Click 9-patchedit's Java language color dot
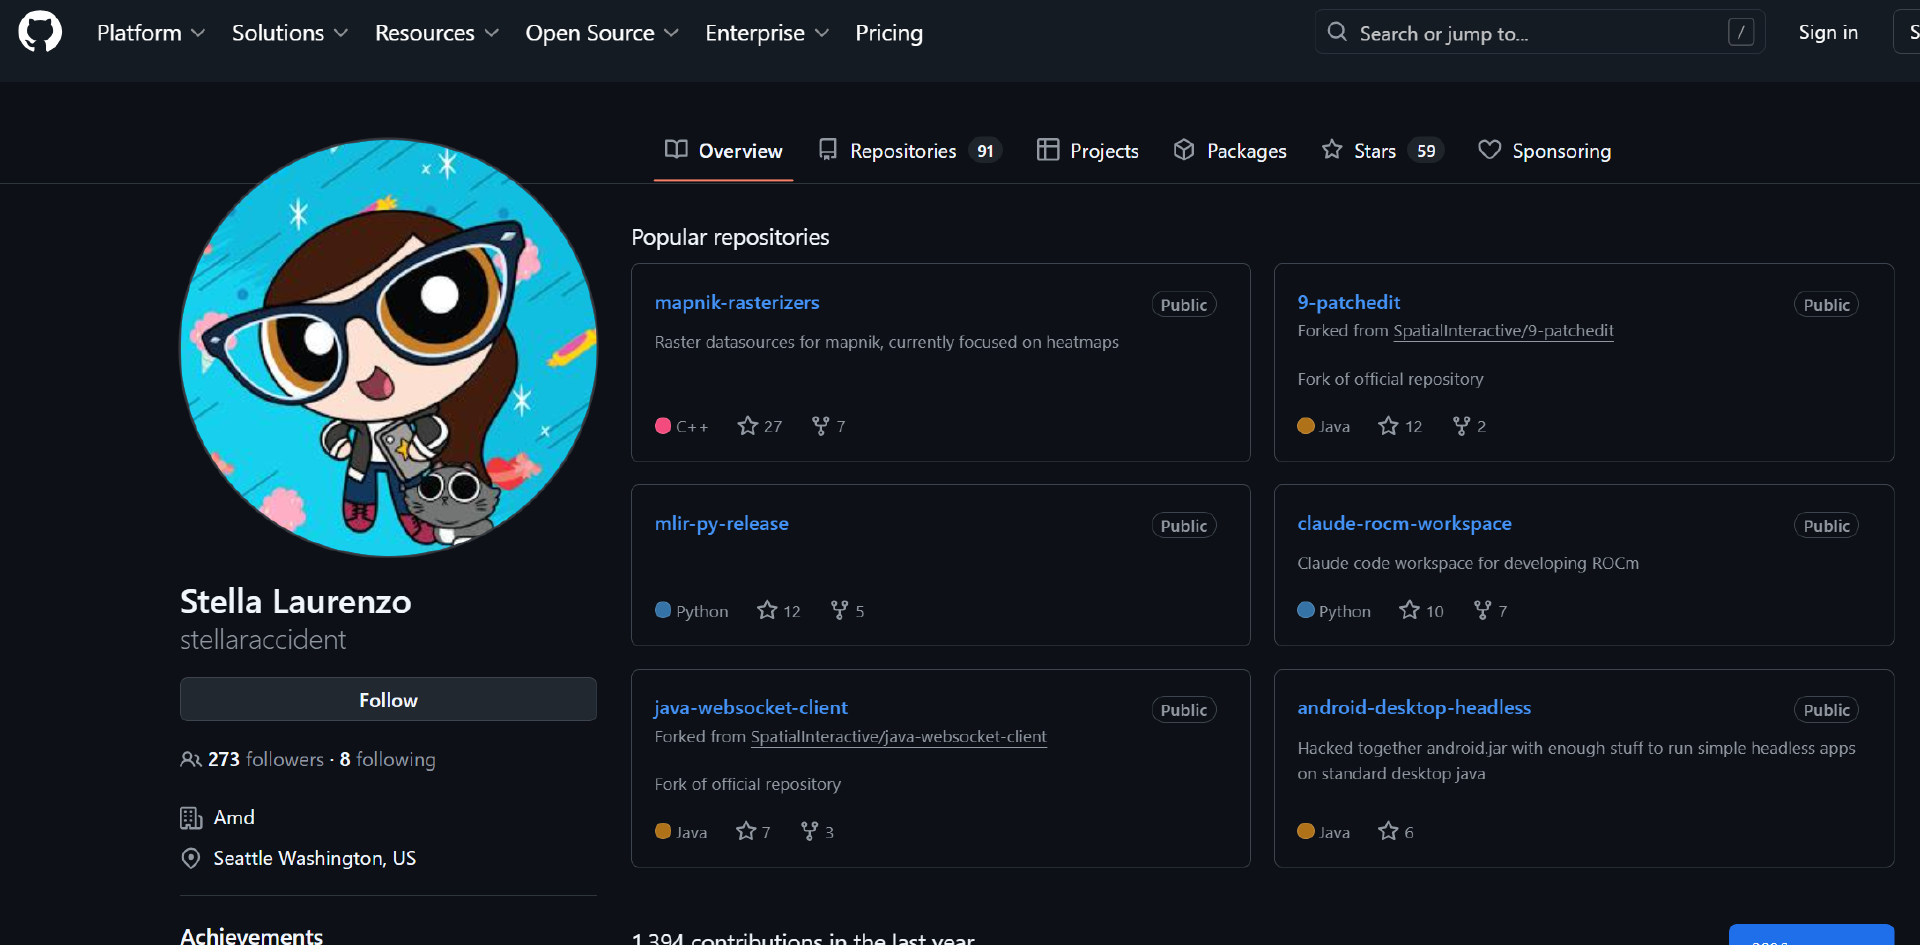Screen dimensions: 1920x945 [1306, 426]
